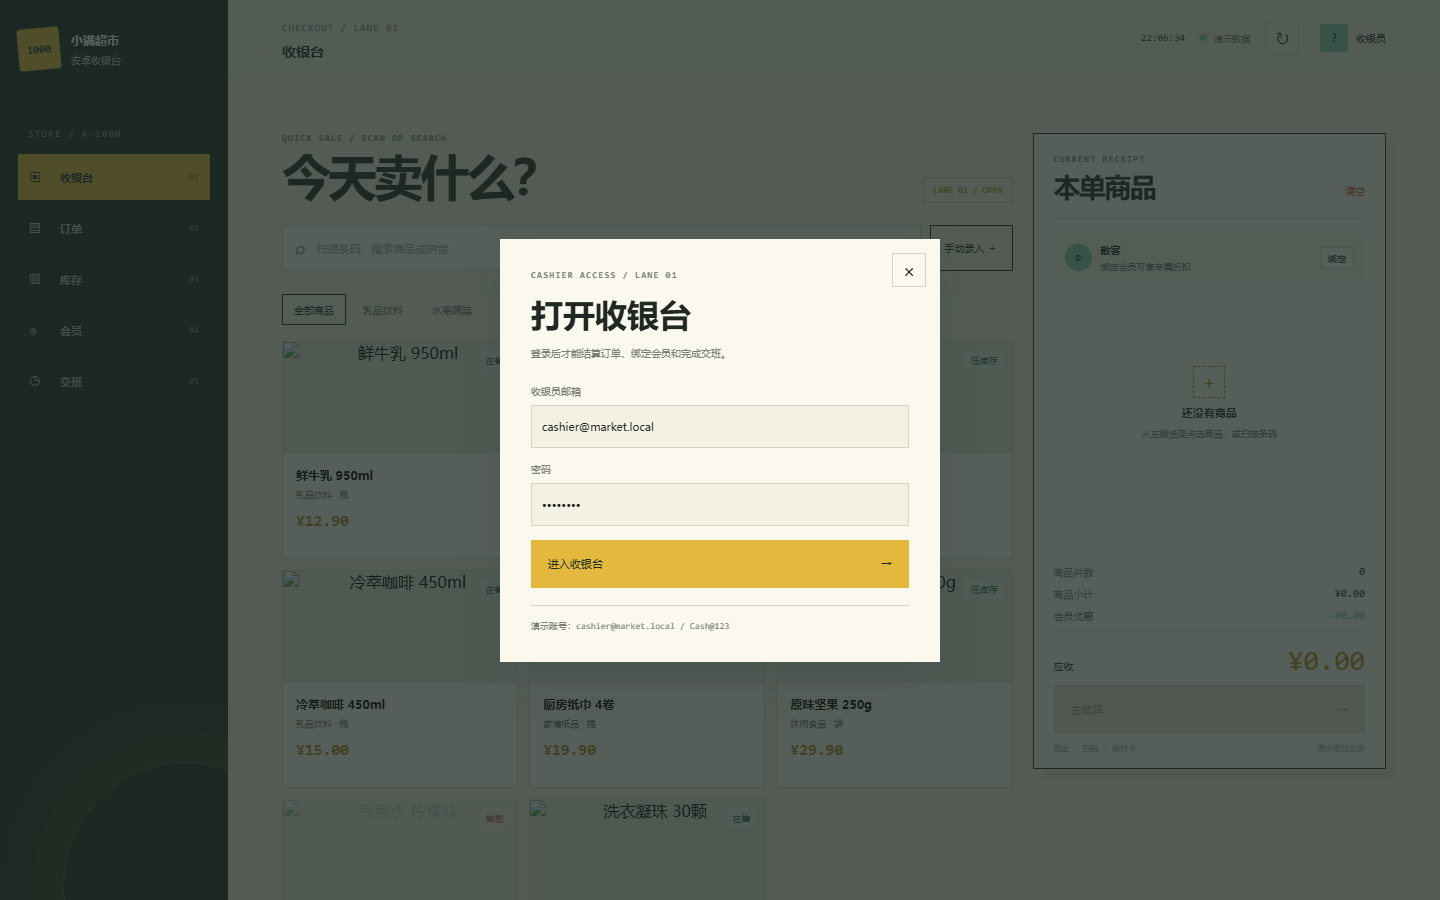The width and height of the screenshot is (1440, 900).
Task: Click the ¥12.90 price
Action: (x=322, y=521)
